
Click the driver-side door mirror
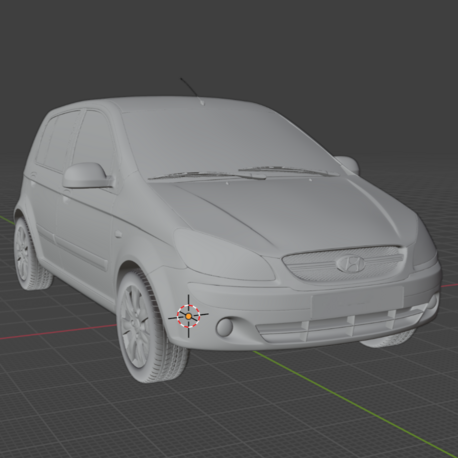pyautogui.click(x=88, y=176)
